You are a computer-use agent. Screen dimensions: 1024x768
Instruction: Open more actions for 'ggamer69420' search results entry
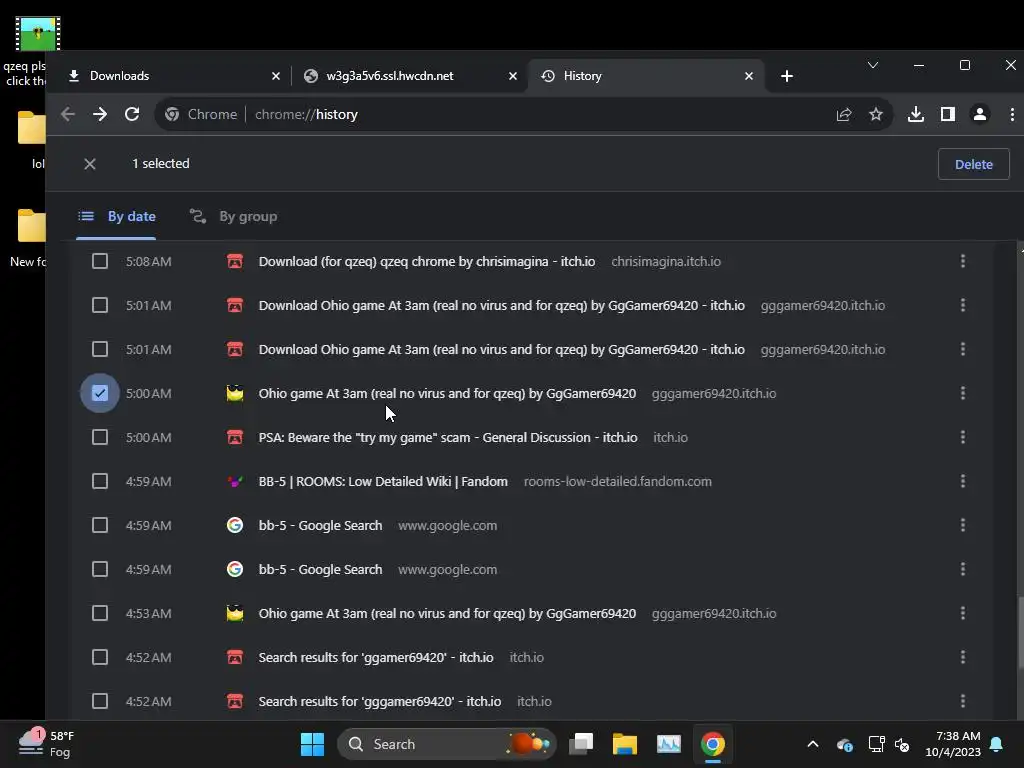pos(963,657)
